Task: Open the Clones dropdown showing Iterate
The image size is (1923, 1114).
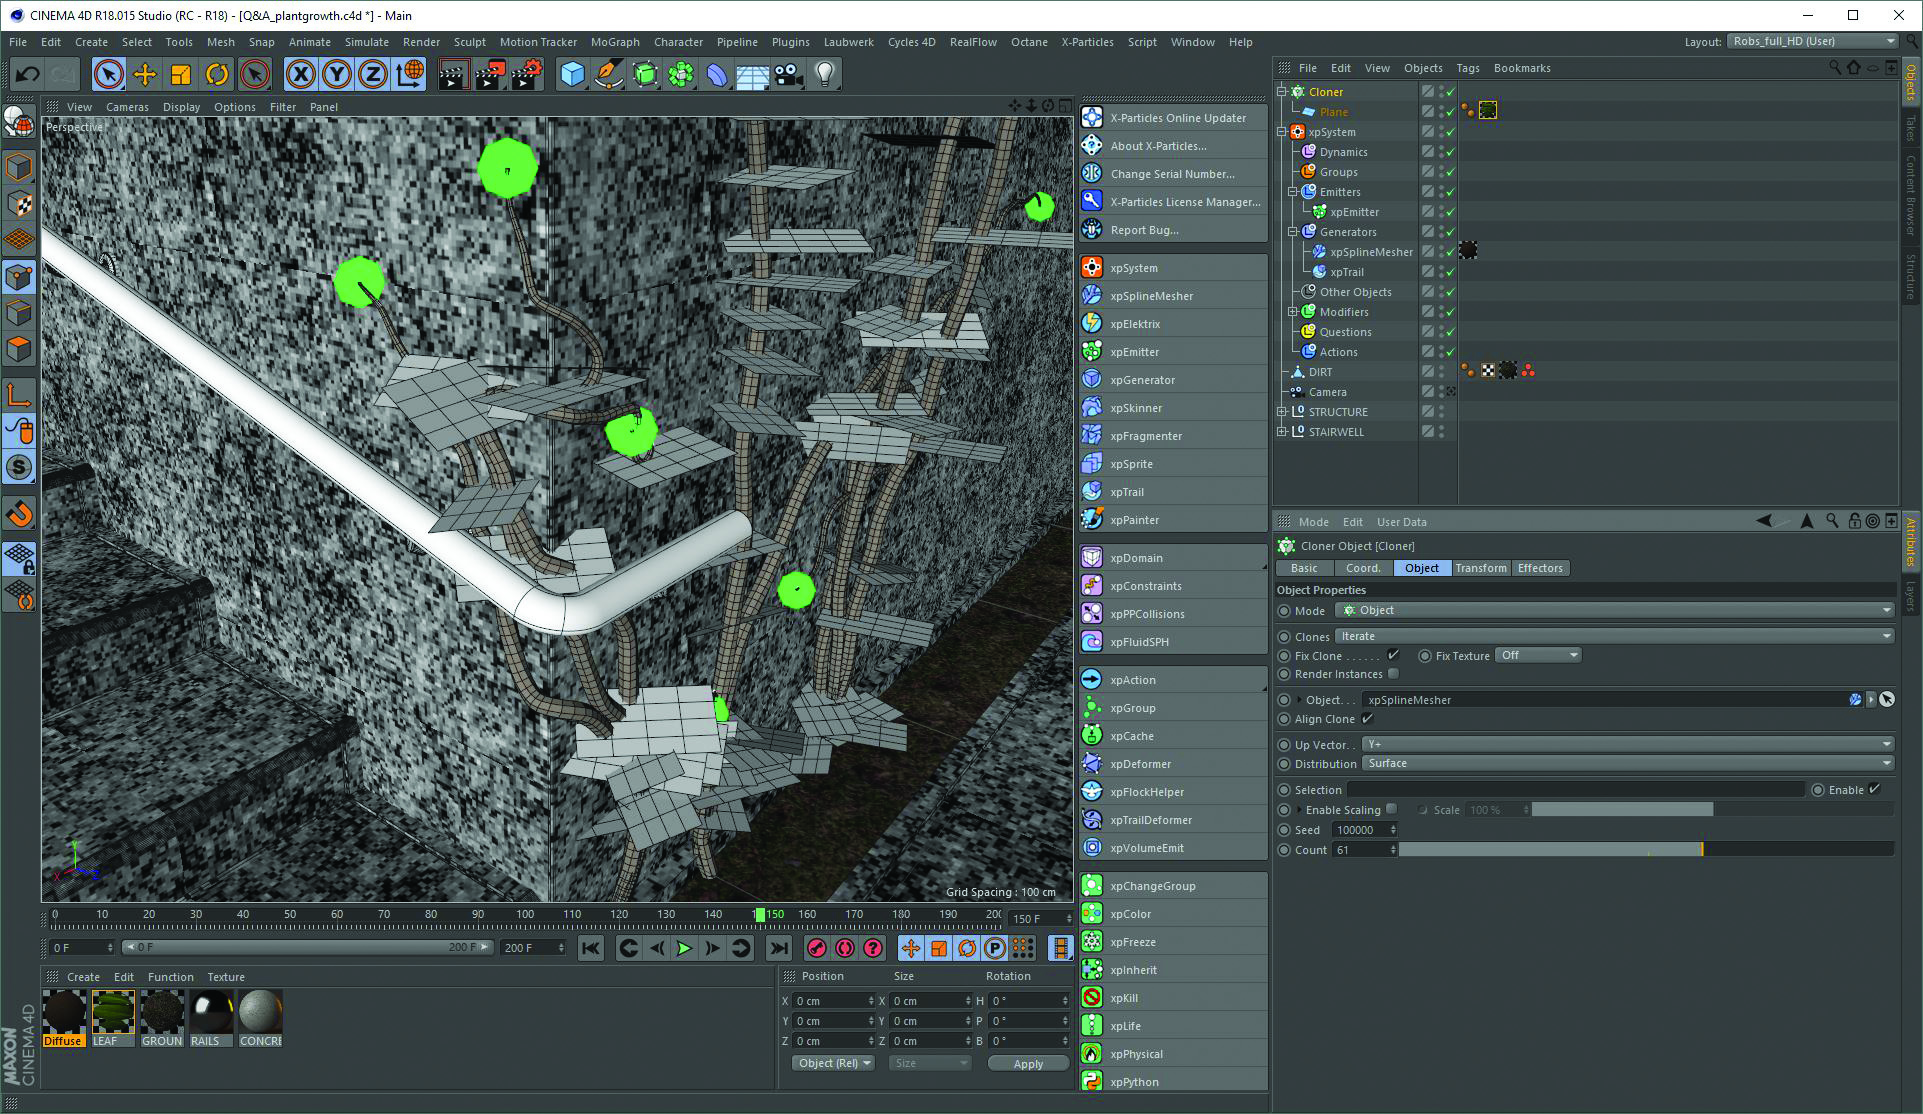Action: click(x=1614, y=636)
